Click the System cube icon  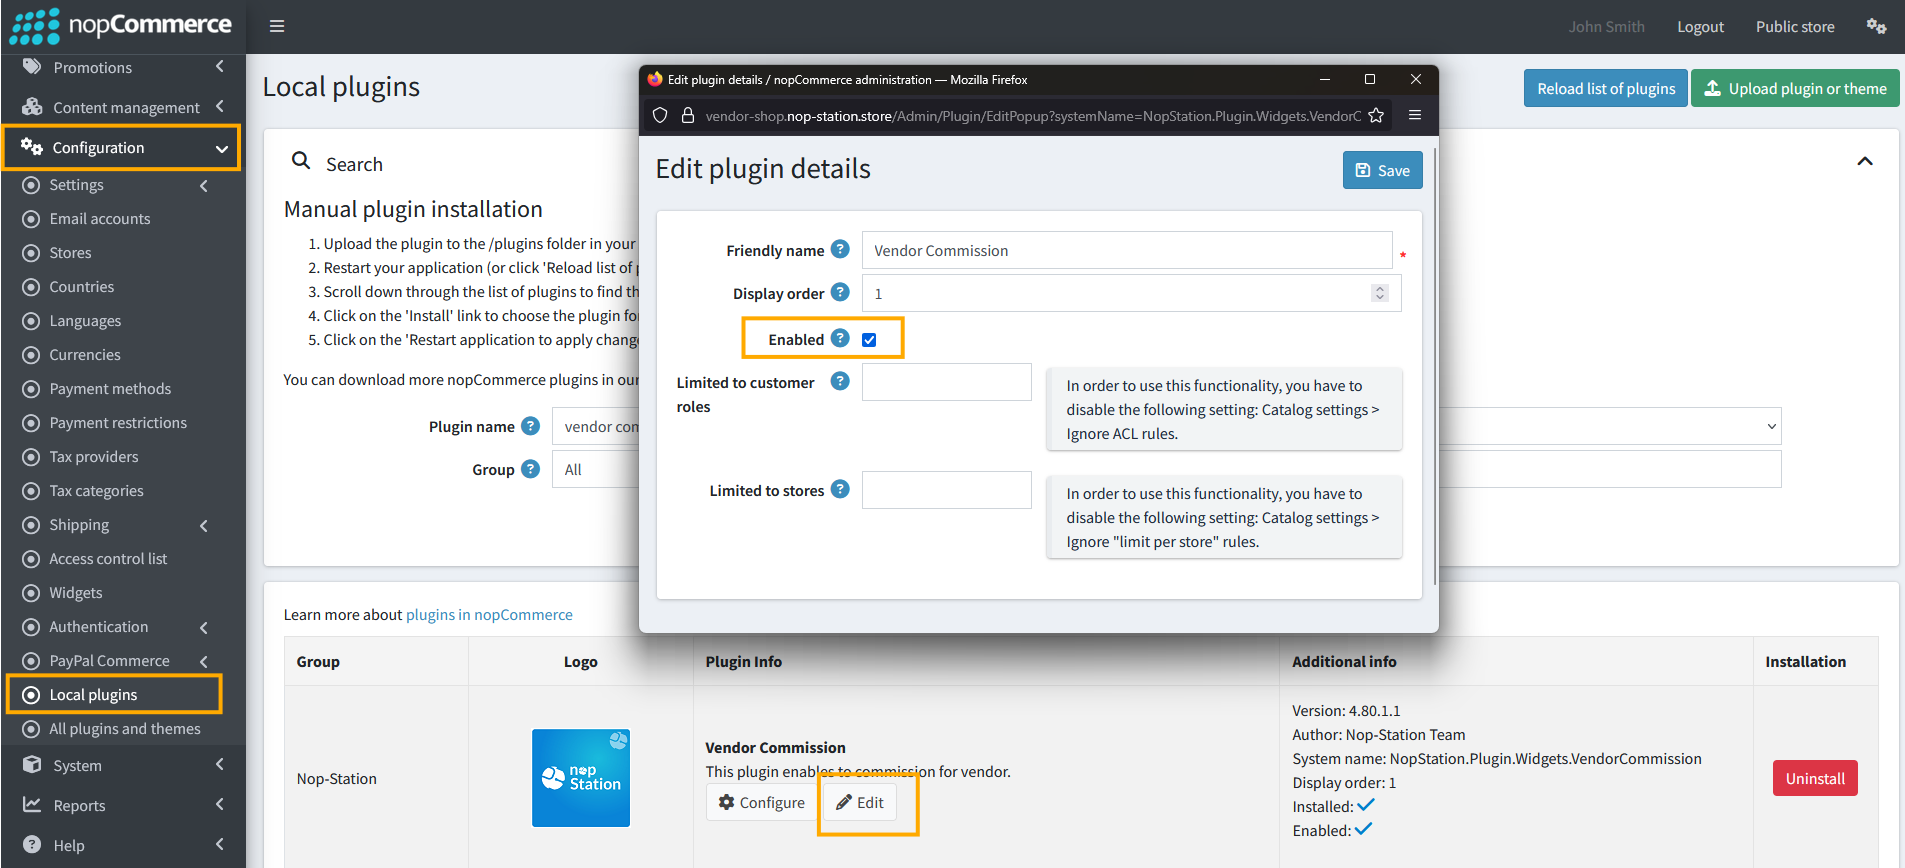pyautogui.click(x=32, y=765)
